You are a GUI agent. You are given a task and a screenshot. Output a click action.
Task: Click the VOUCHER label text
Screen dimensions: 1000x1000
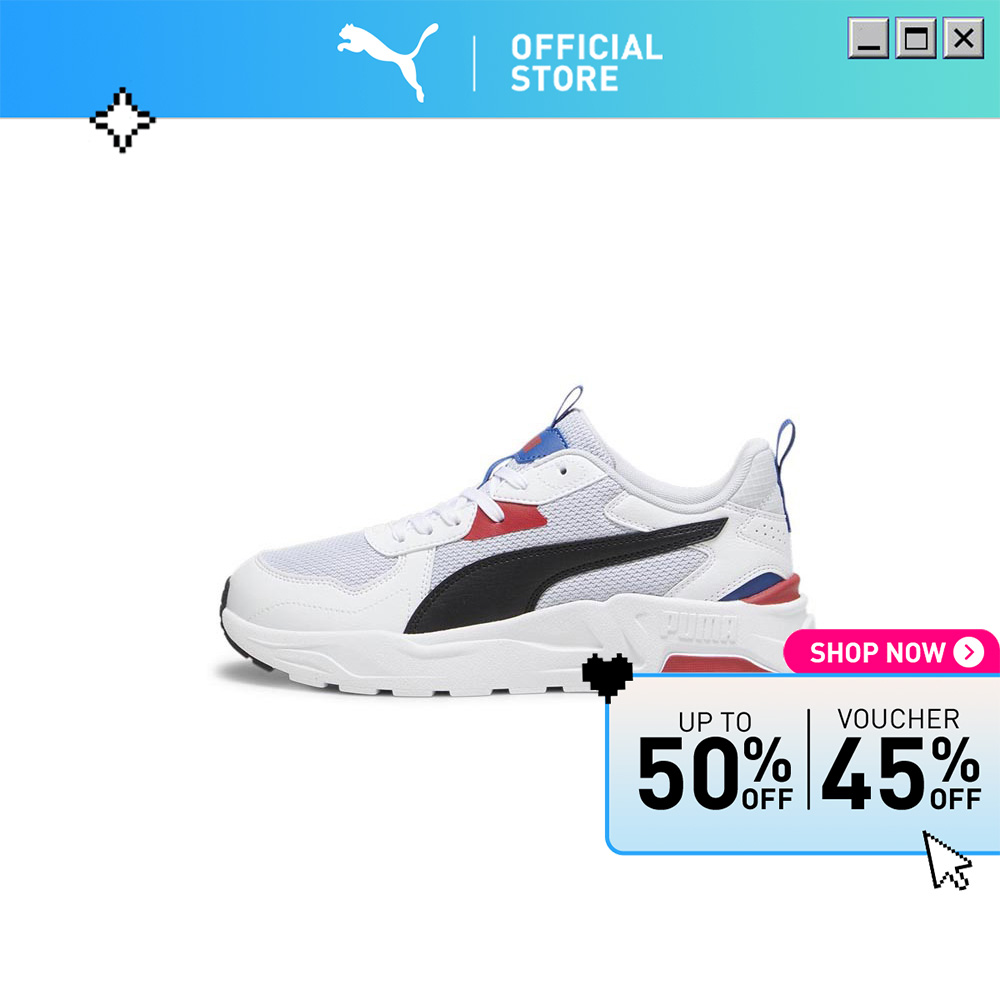tap(898, 719)
